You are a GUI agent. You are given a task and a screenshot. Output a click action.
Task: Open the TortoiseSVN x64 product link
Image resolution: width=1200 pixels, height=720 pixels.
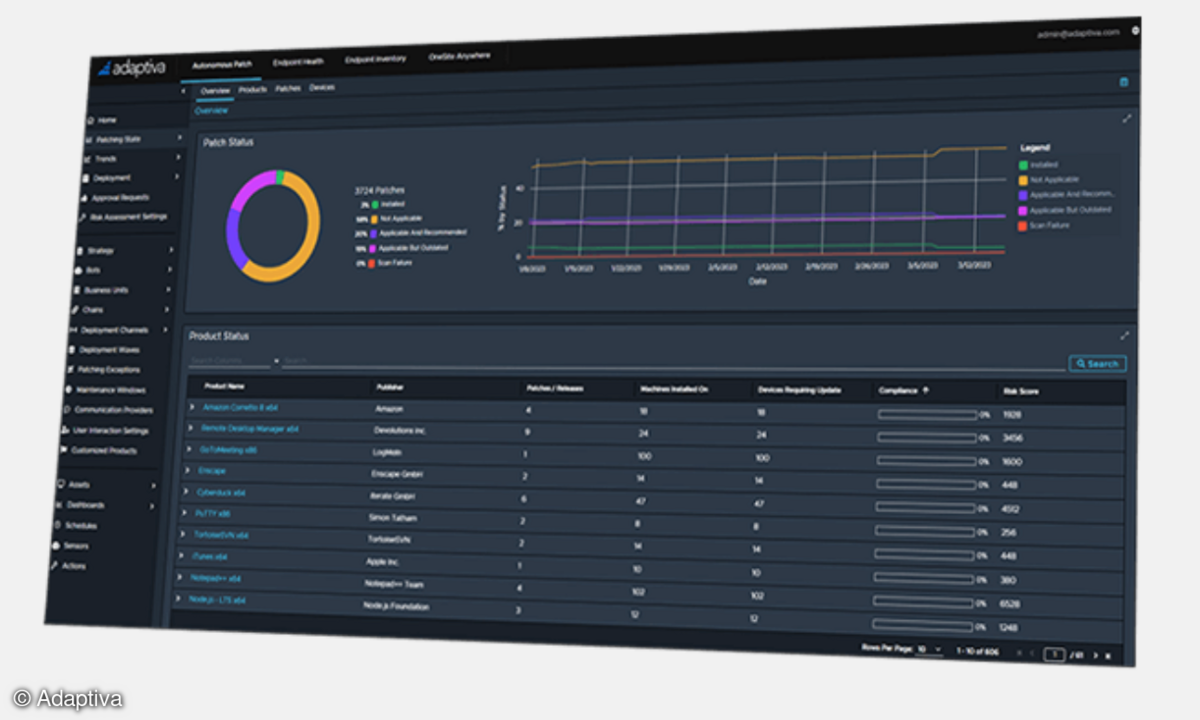(221, 536)
